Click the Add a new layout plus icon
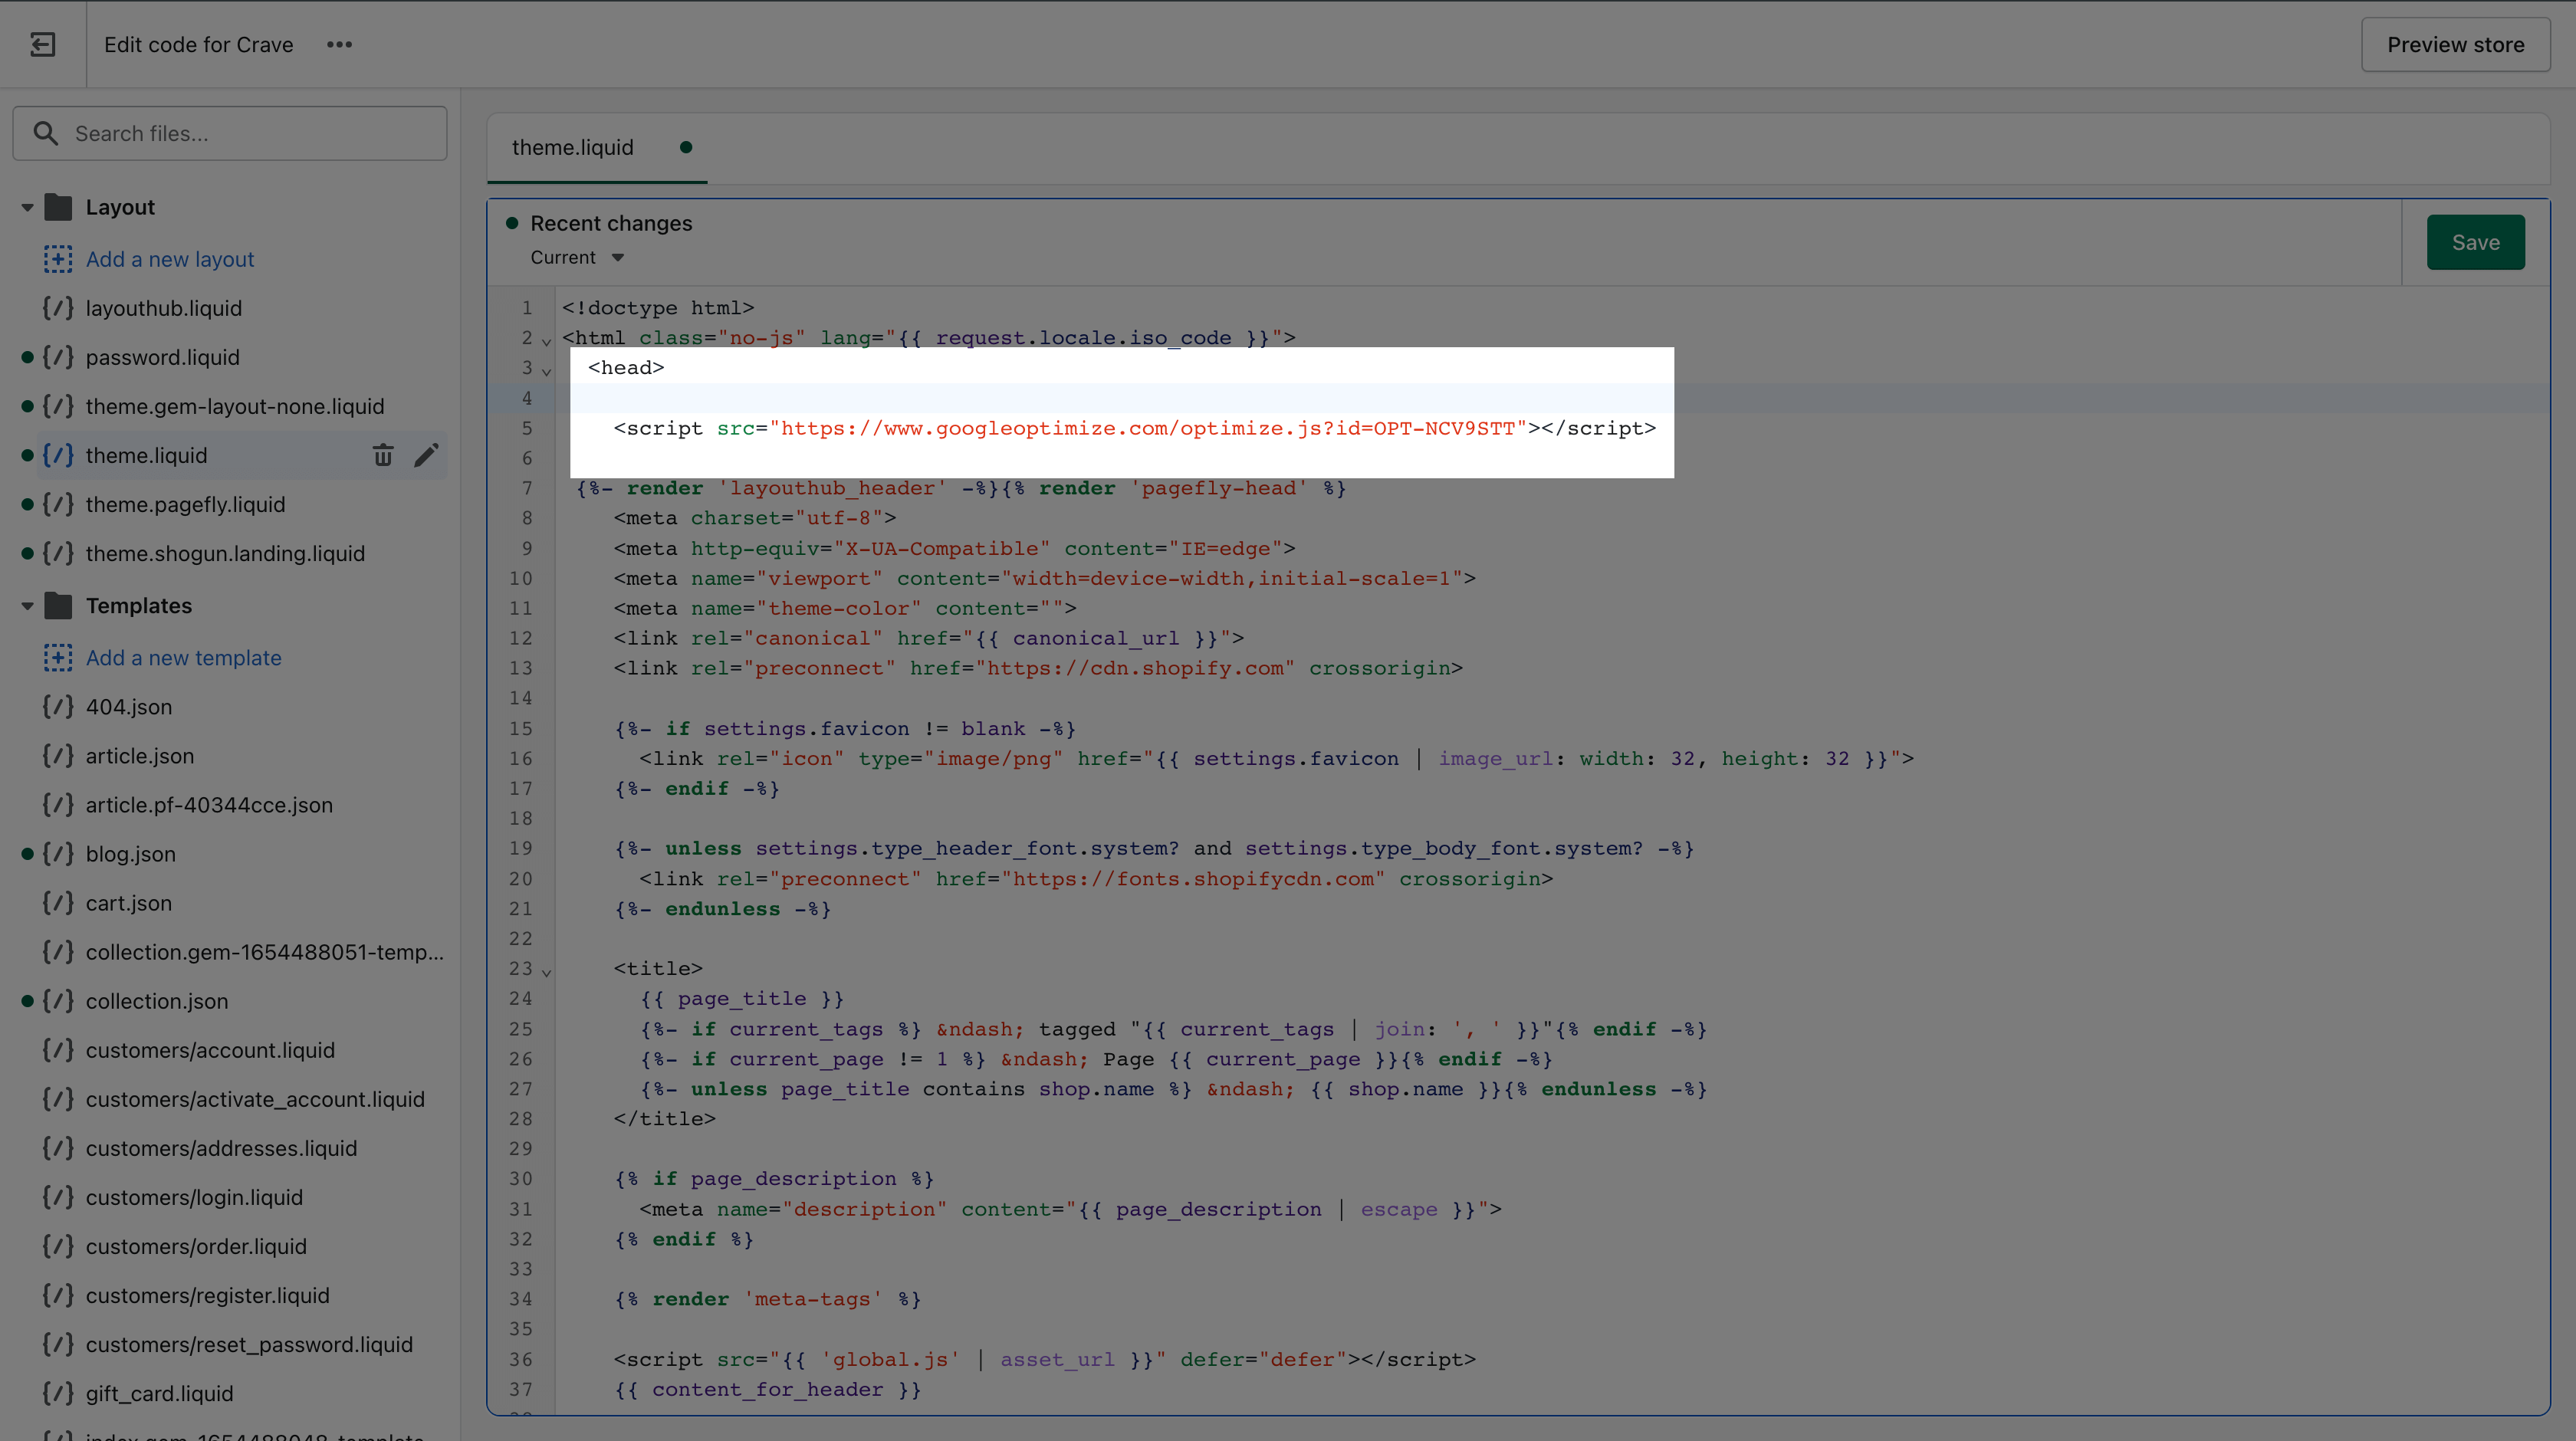 58,259
